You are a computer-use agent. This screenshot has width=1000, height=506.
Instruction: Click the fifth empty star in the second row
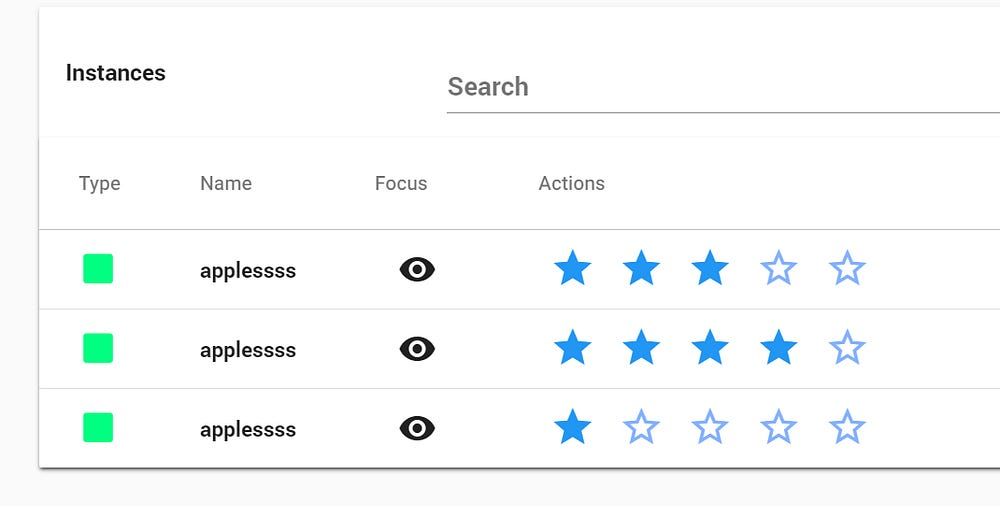pyautogui.click(x=847, y=349)
